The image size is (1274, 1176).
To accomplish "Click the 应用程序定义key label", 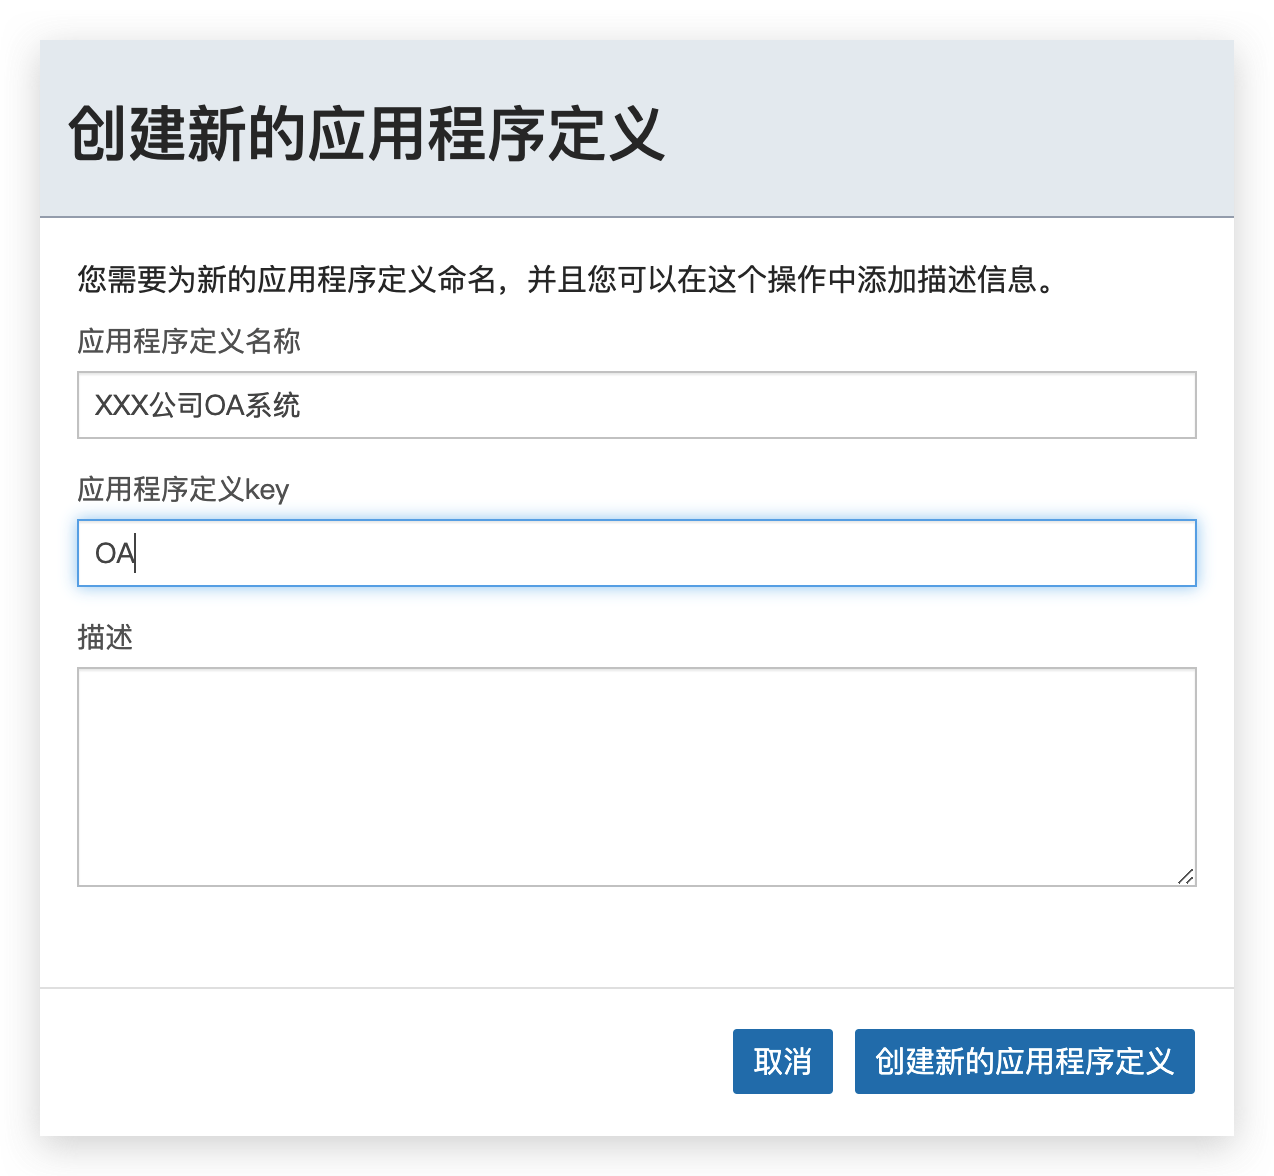I will tap(182, 490).
